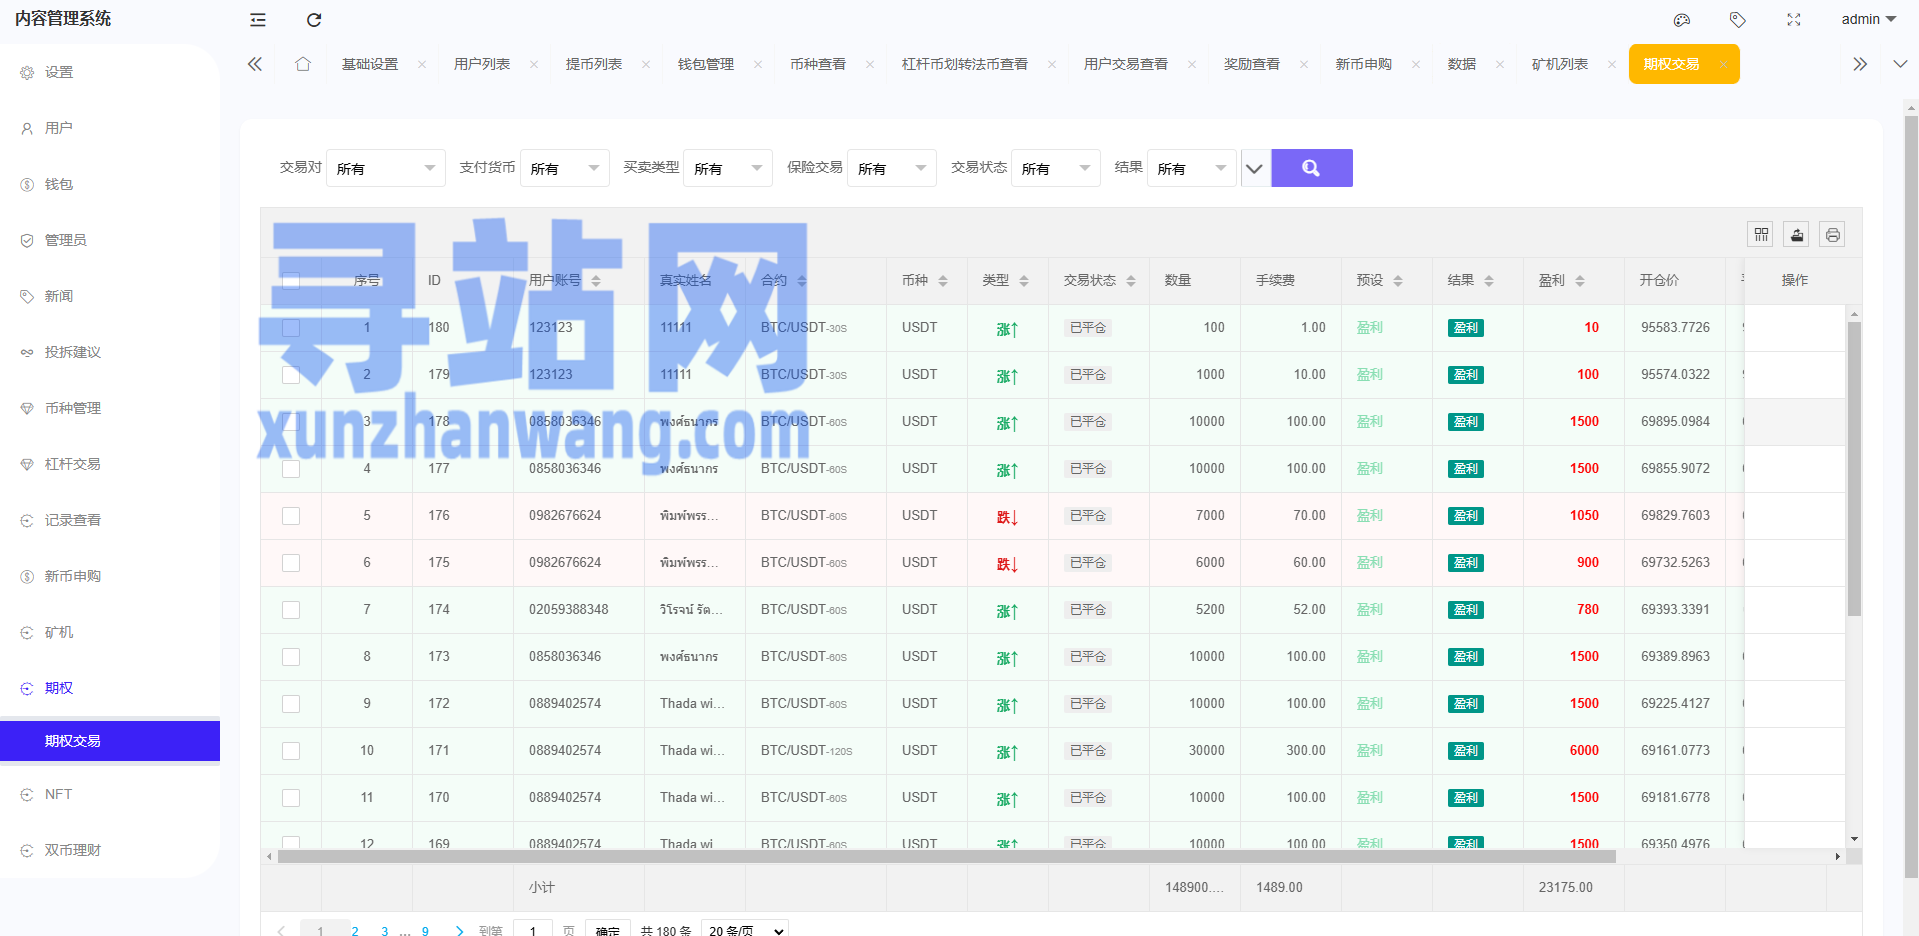Open the 结果 filter dropdown
Viewport: 1919px width, 936px height.
point(1192,168)
